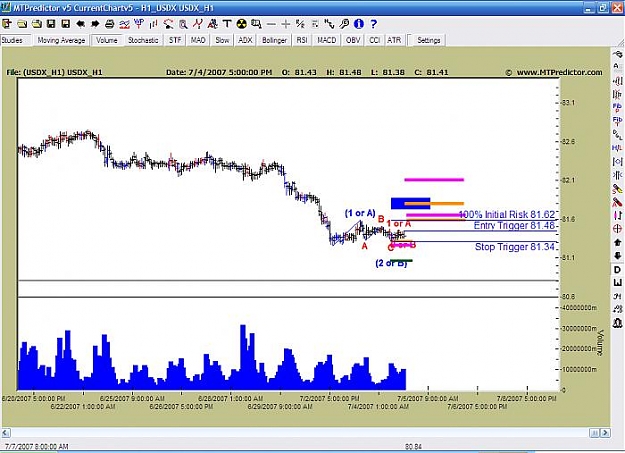The width and height of the screenshot is (625, 453).
Task: Click the magnifier over chart icon
Action: click(x=183, y=24)
